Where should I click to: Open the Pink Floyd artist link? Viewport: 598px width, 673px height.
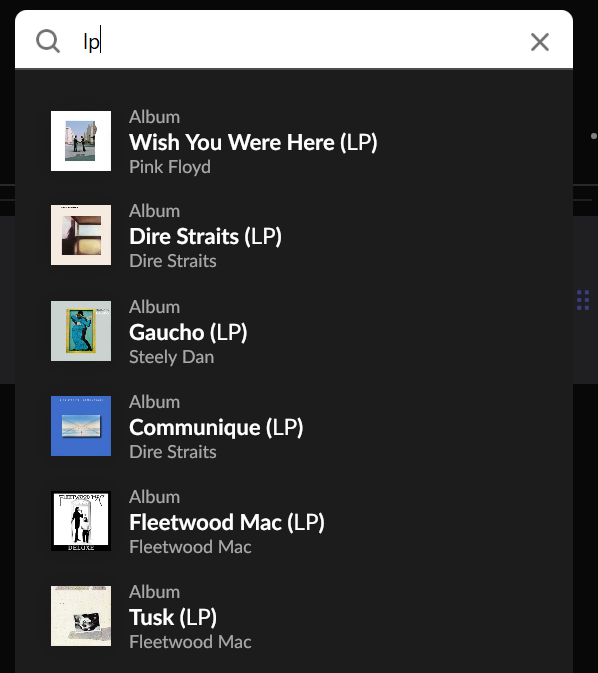pos(170,167)
